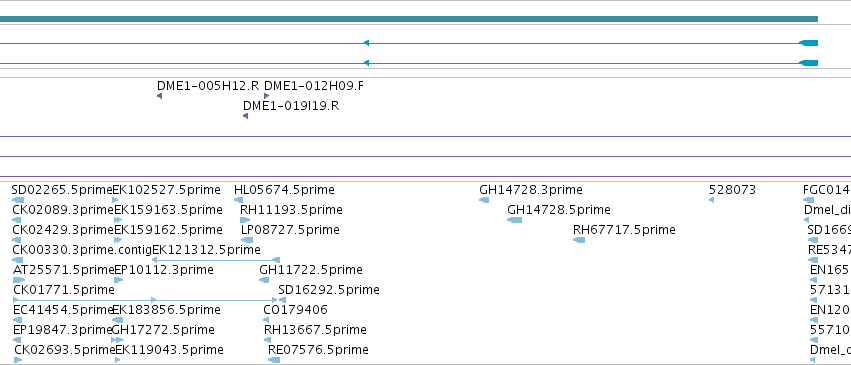Click the GH14728.3prime feature label
The image size is (851, 365).
coord(531,190)
